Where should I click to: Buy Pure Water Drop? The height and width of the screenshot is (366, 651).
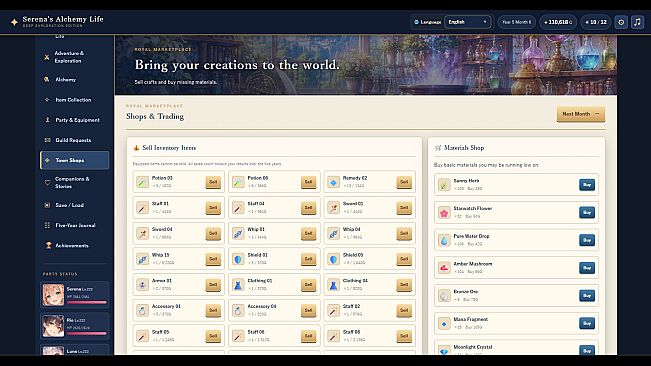[587, 240]
